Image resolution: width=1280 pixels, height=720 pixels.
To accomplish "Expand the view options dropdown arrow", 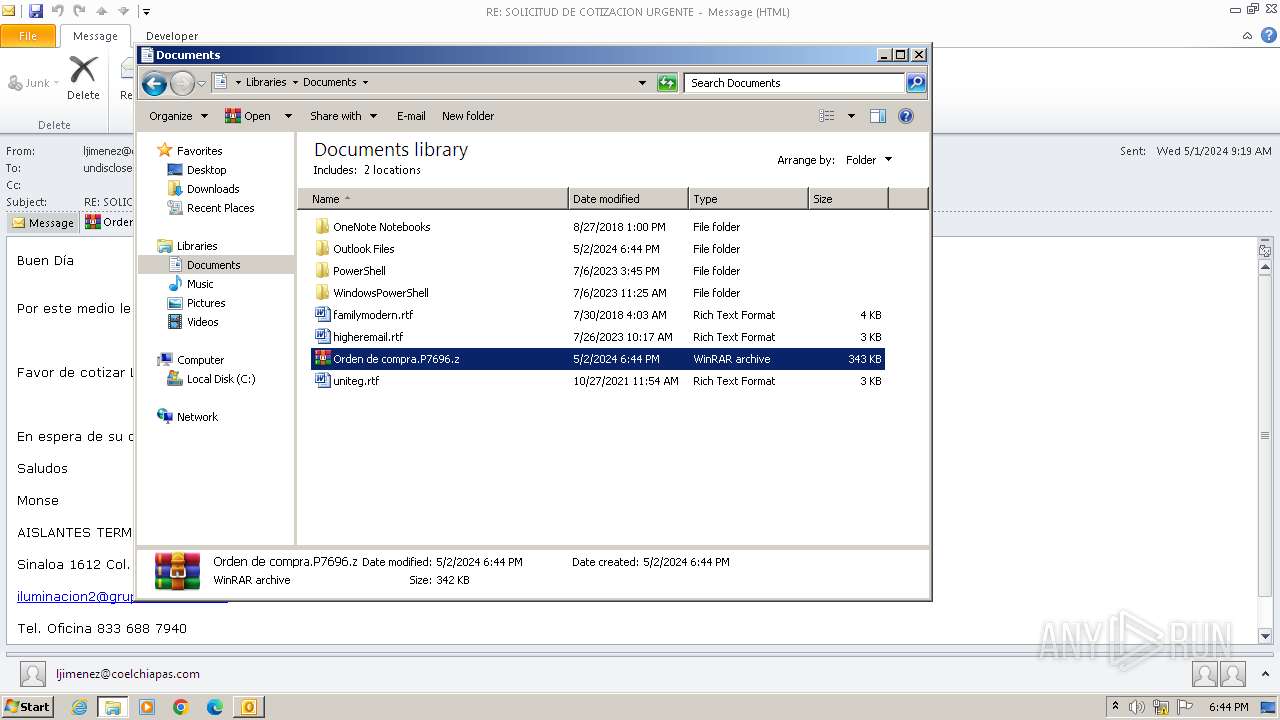I will [x=851, y=116].
